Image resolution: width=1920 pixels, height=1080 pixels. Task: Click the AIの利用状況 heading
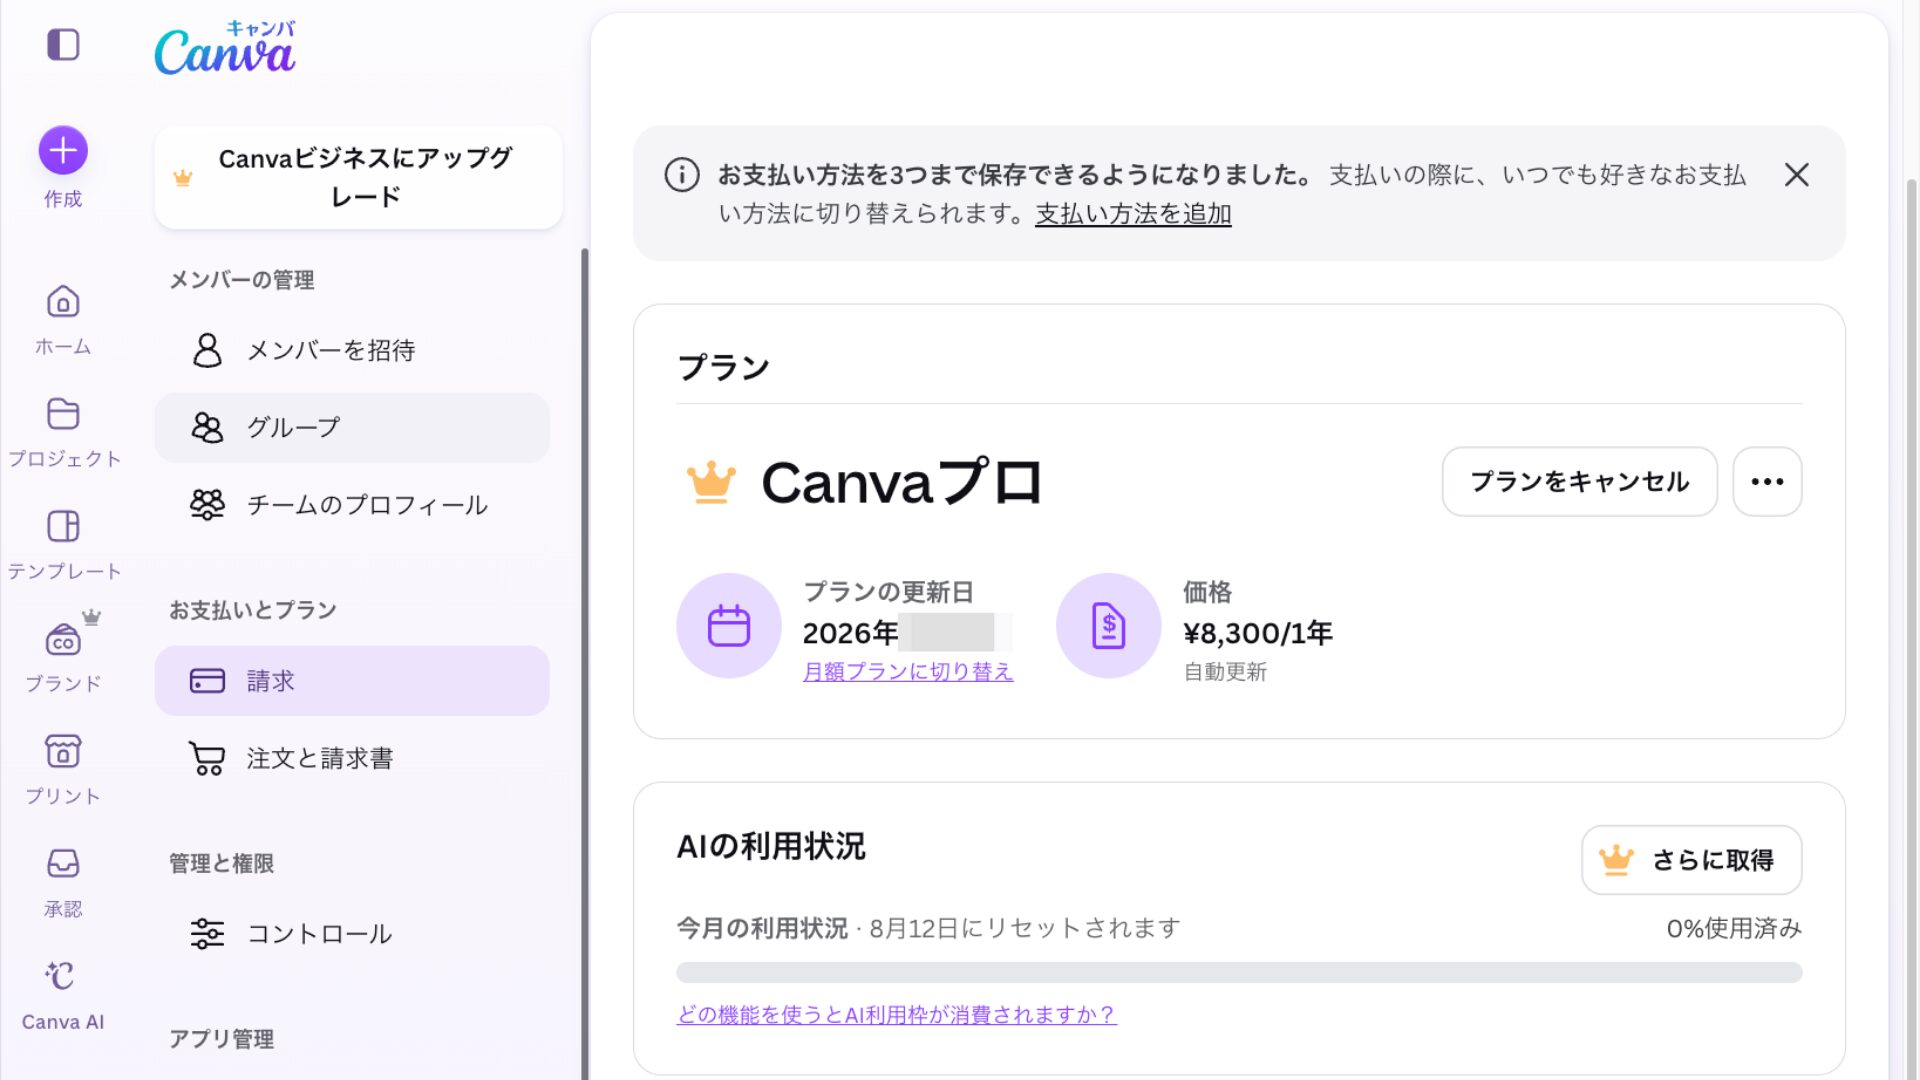pyautogui.click(x=771, y=847)
